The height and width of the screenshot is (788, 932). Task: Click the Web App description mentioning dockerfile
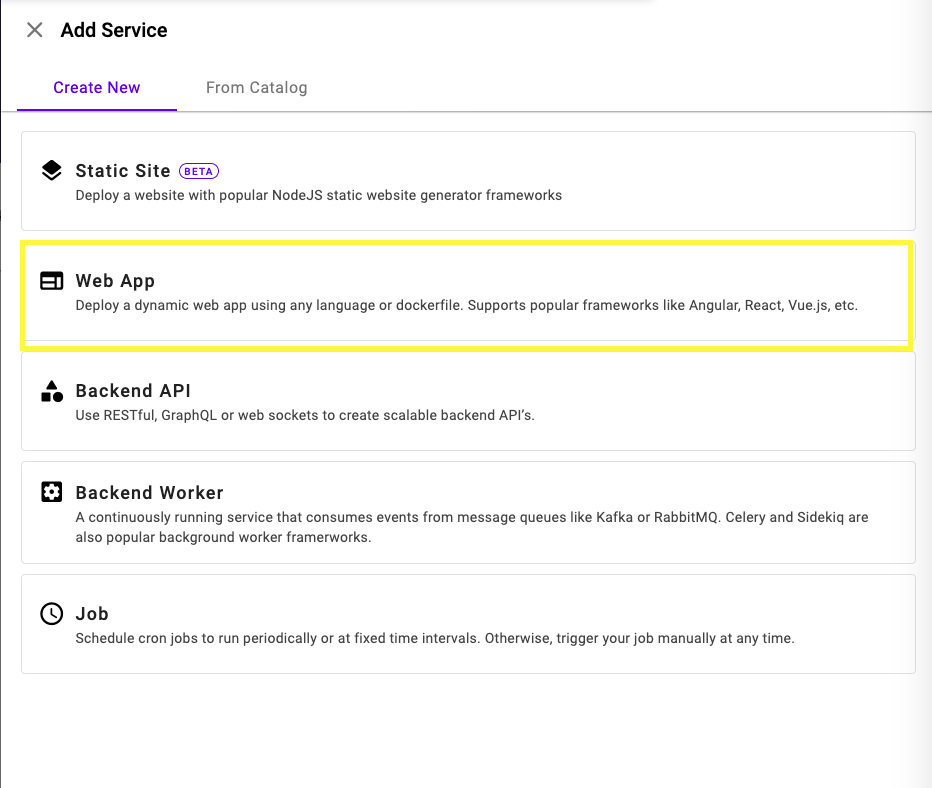coord(466,305)
